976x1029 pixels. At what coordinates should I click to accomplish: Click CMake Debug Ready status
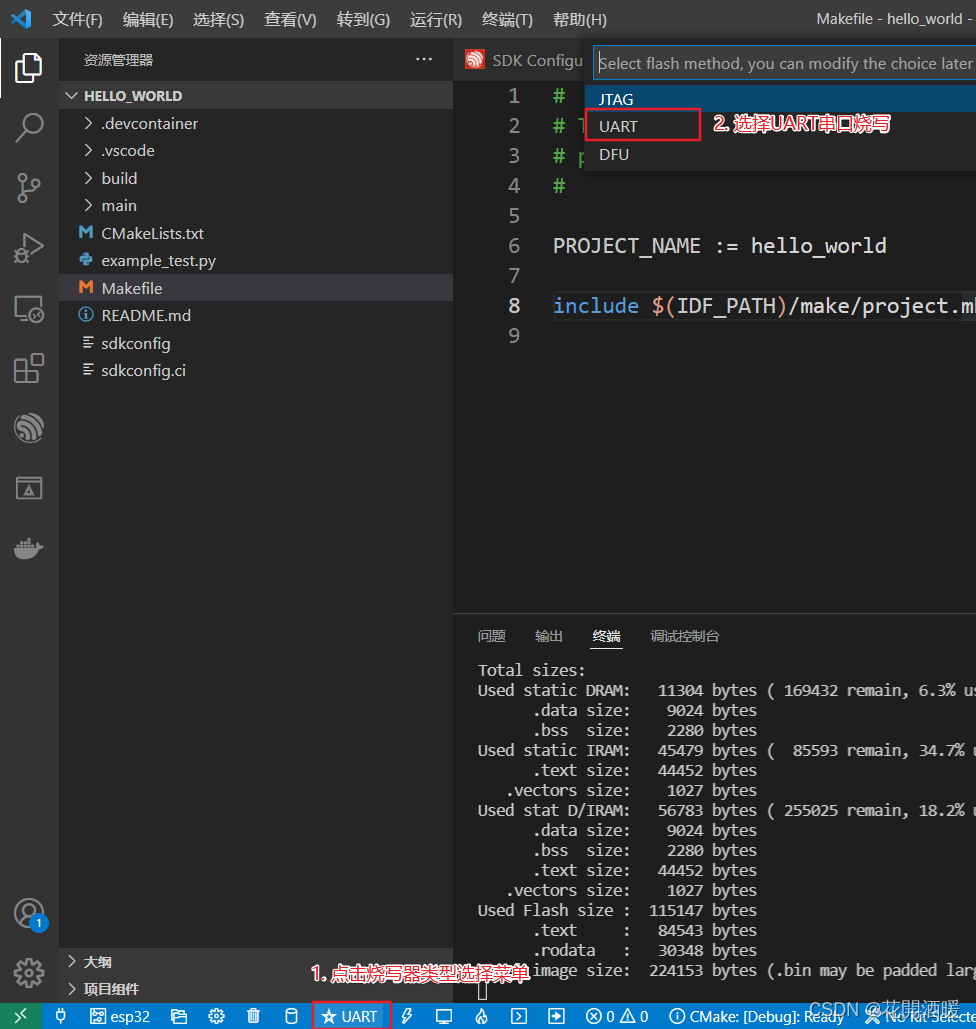pos(756,1016)
